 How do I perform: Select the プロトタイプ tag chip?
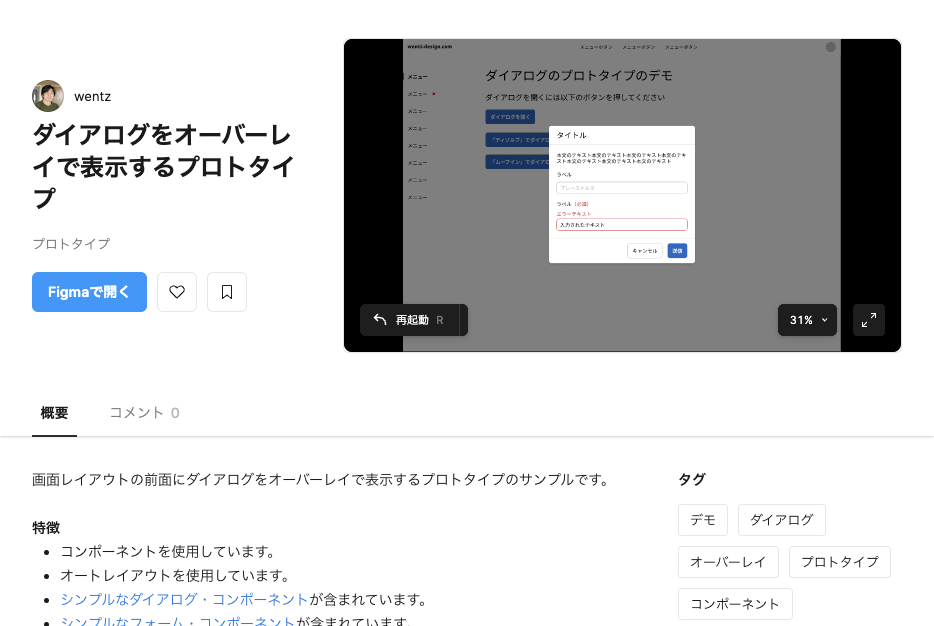[839, 562]
